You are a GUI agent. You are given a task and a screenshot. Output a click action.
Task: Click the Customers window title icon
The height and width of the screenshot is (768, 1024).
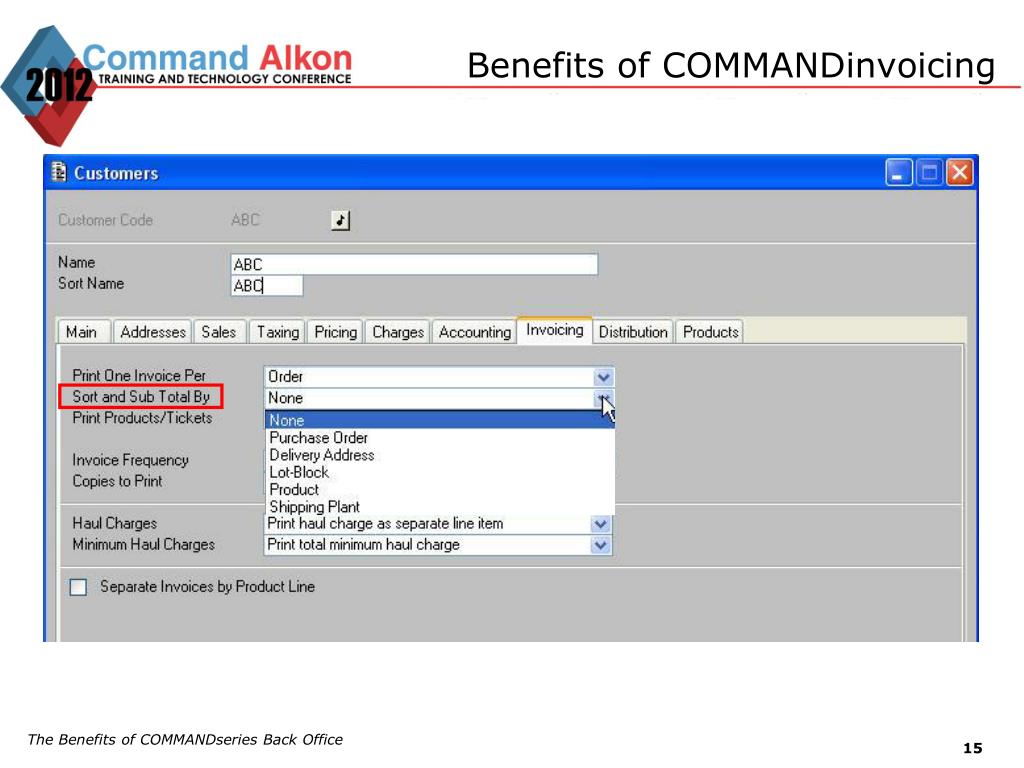[x=59, y=172]
